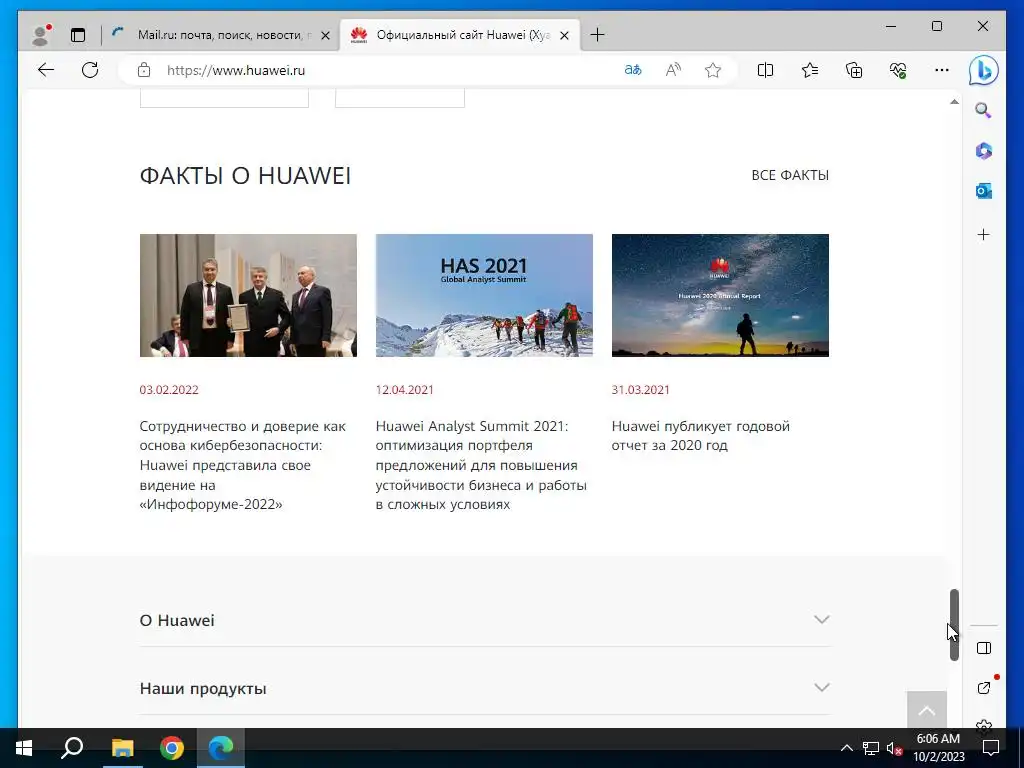Open ВСЕ ФАКТЫ link
Screen dimensions: 1024x768
click(x=790, y=175)
